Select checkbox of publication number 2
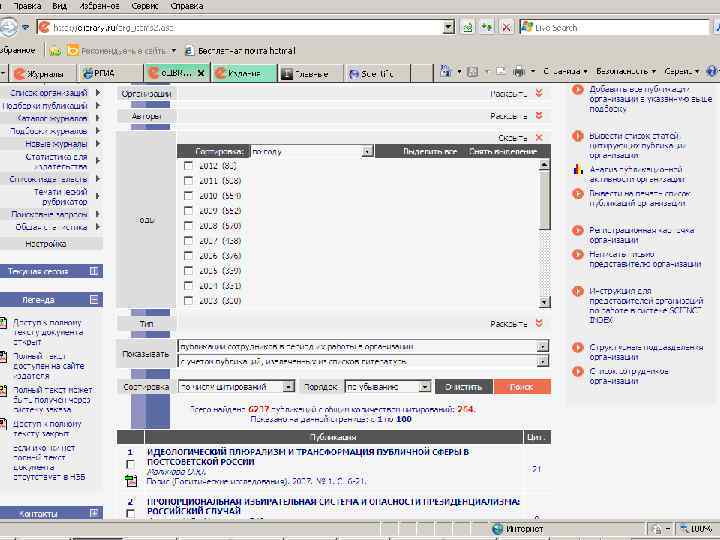 130,513
